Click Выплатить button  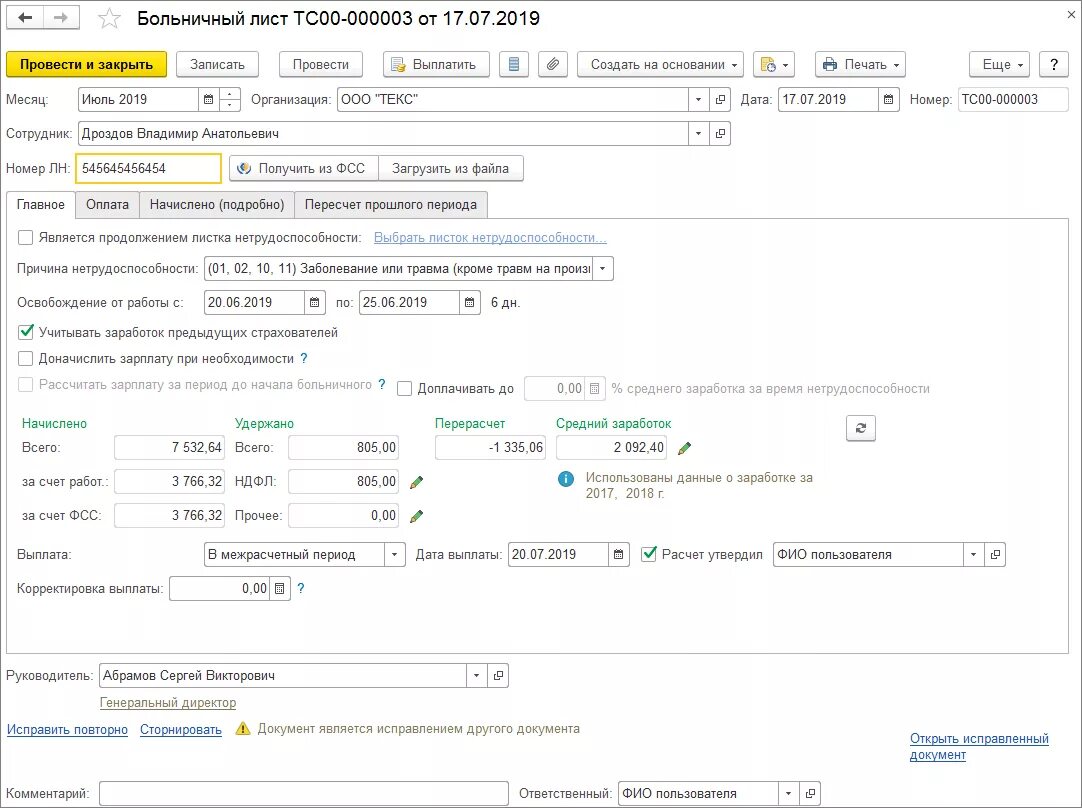coord(436,64)
